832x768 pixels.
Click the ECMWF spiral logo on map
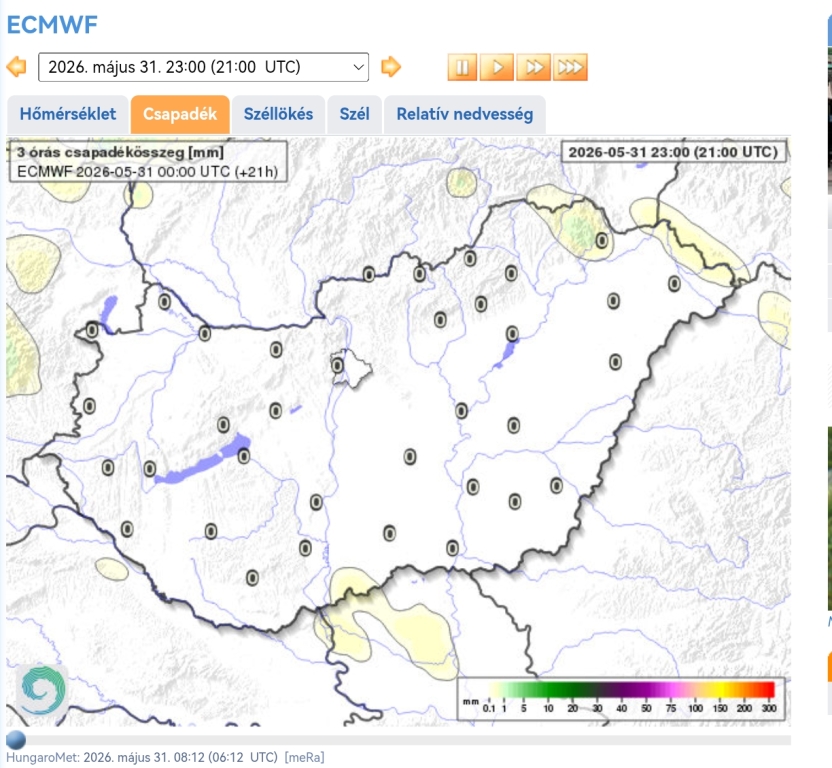42,690
